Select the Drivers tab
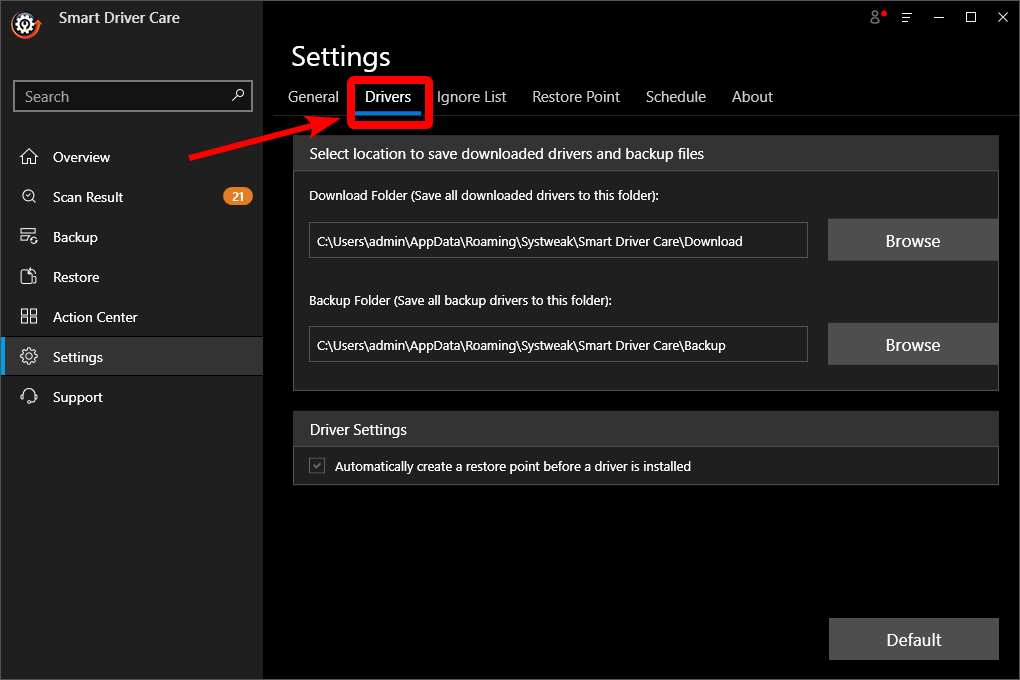The image size is (1020, 680). pyautogui.click(x=388, y=97)
